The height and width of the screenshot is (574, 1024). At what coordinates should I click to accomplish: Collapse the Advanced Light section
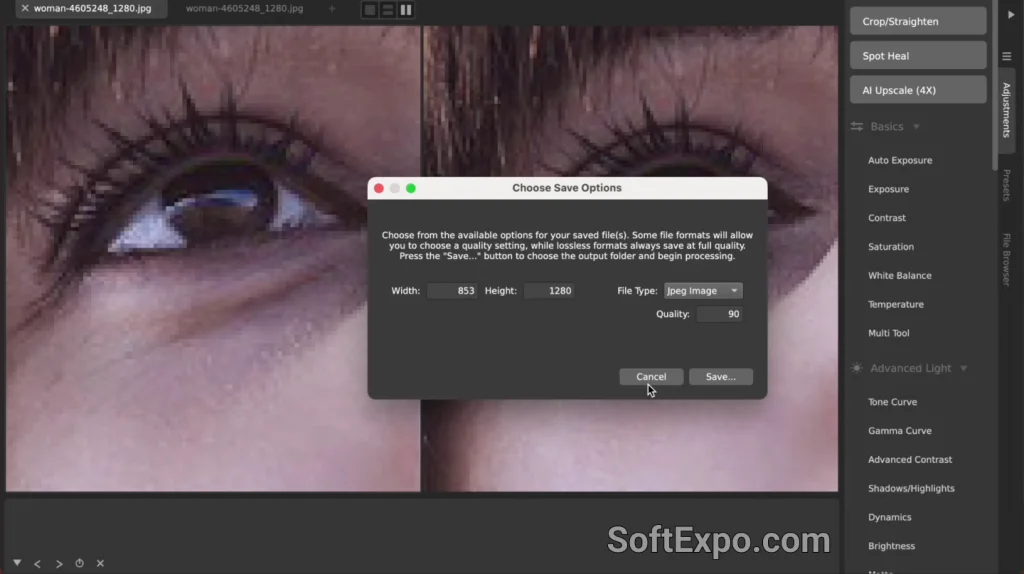tap(963, 368)
